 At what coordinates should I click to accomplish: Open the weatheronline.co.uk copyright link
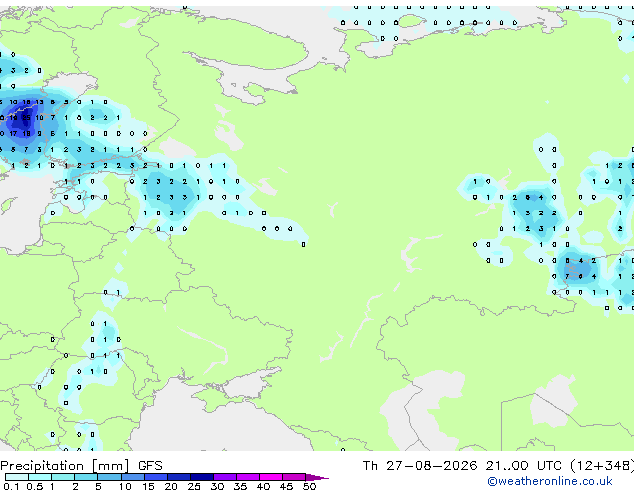pyautogui.click(x=550, y=481)
